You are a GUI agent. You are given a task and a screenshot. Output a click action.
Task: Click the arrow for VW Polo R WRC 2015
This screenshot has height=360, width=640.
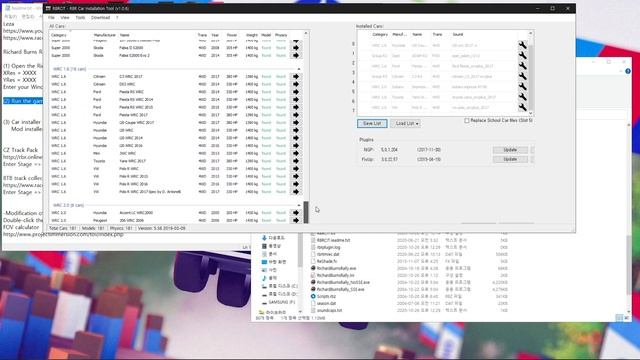point(296,176)
